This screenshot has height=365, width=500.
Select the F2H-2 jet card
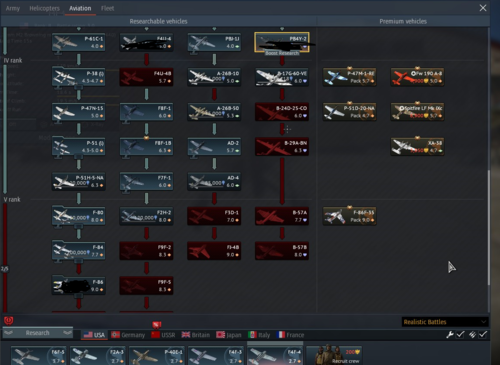(x=146, y=216)
